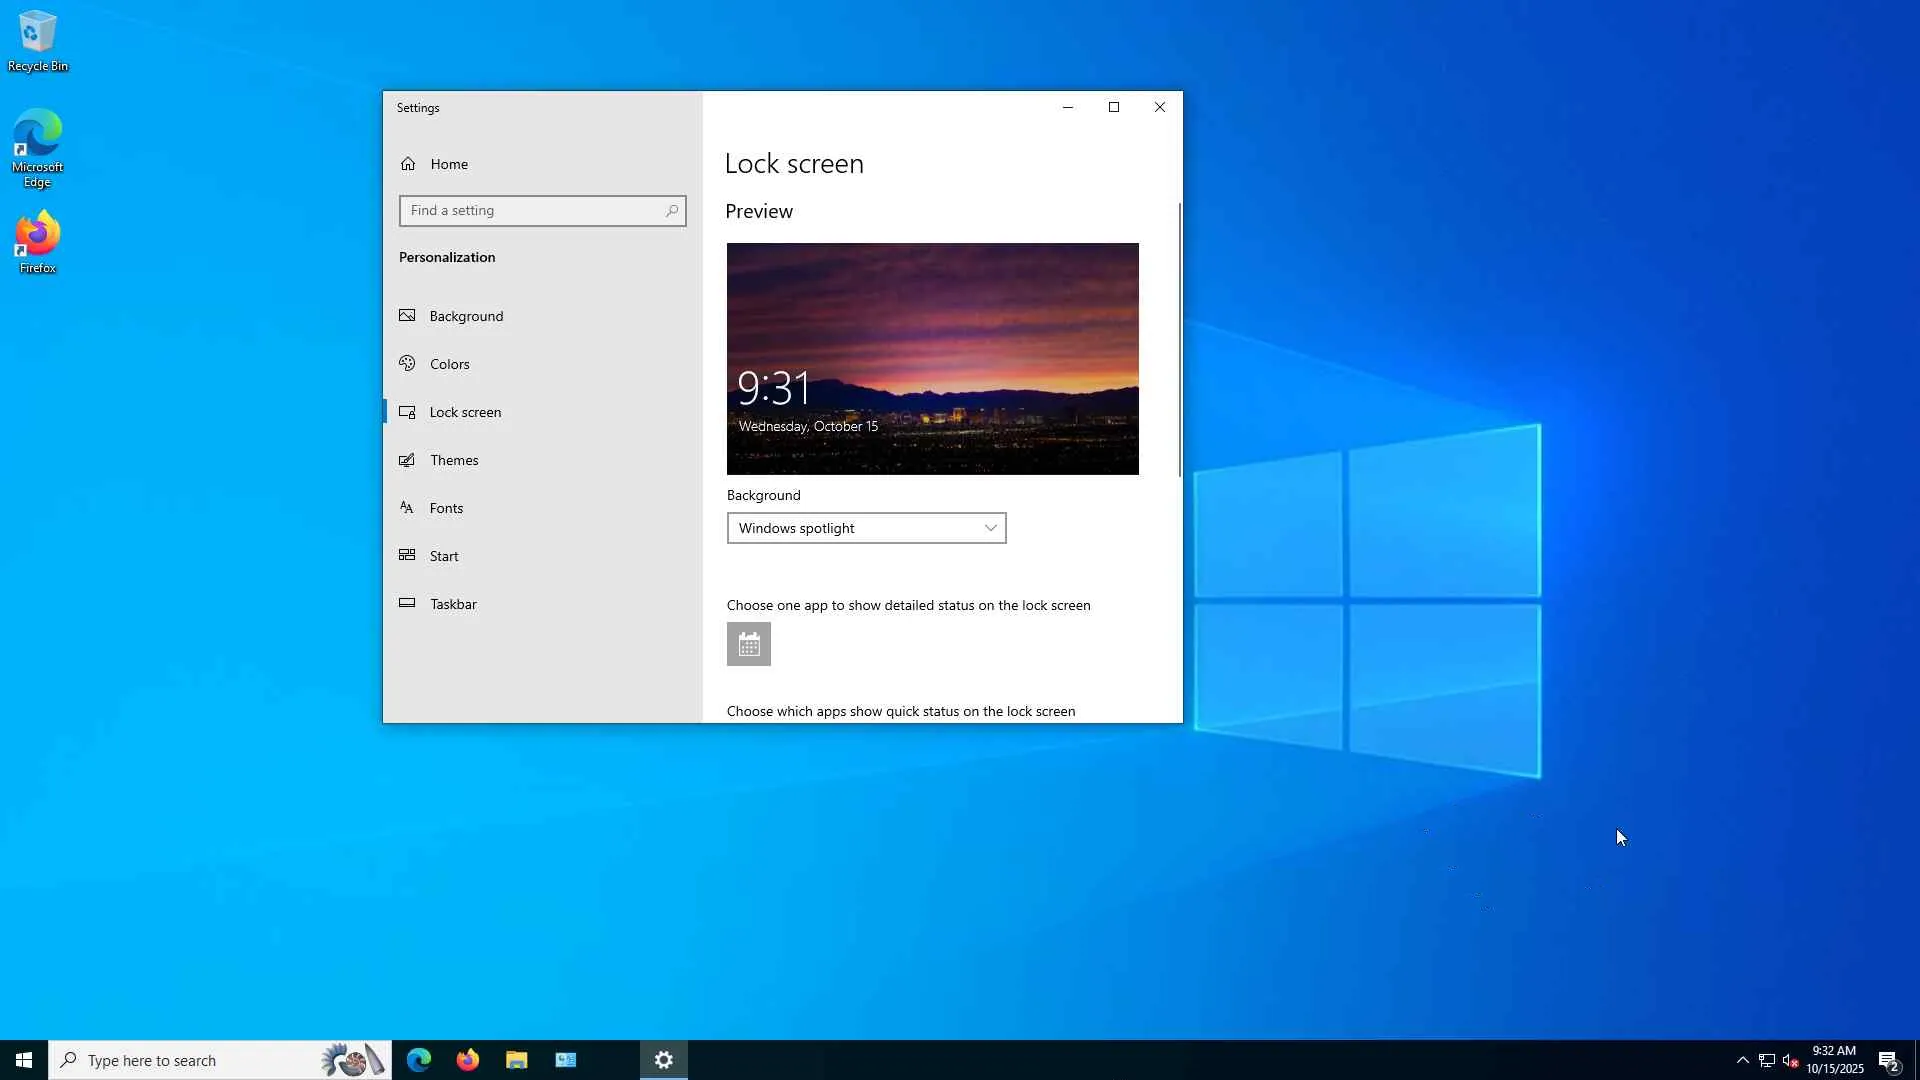Click the Calendar detailed status app button

[748, 644]
